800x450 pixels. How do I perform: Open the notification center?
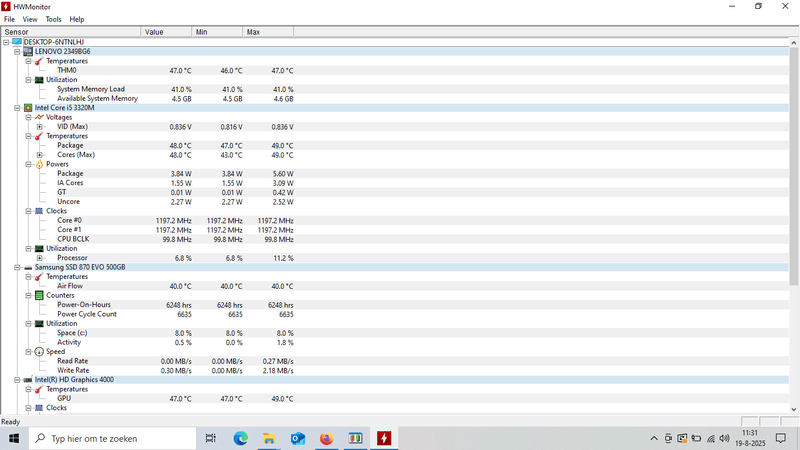pos(781,438)
